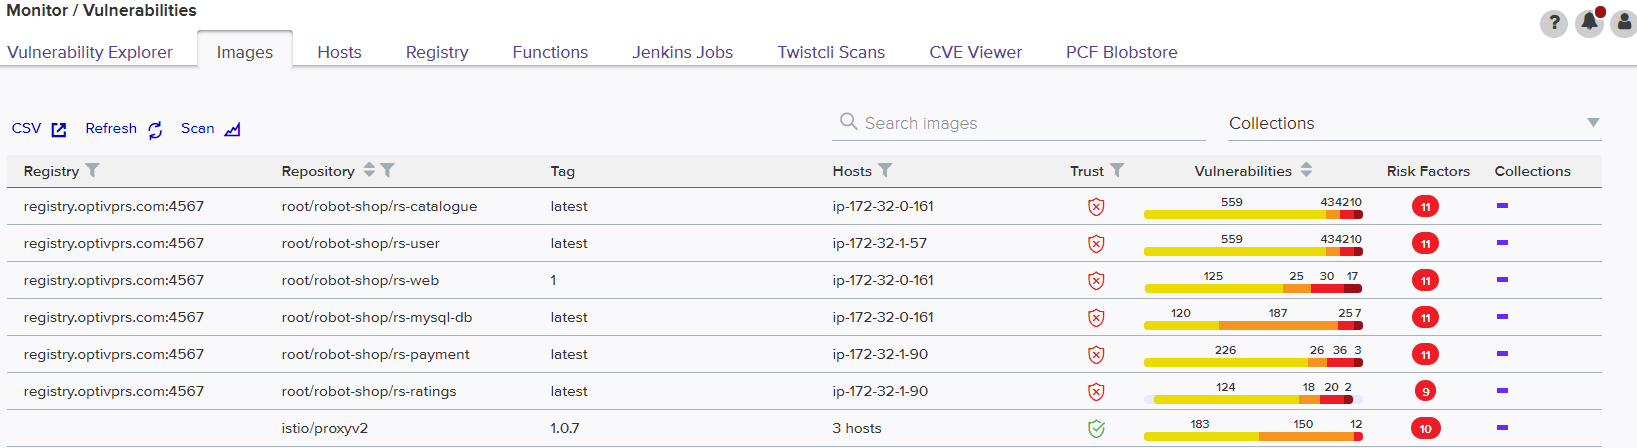Toggle sort order on Repository column
Image resolution: width=1637 pixels, height=448 pixels.
pyautogui.click(x=369, y=171)
